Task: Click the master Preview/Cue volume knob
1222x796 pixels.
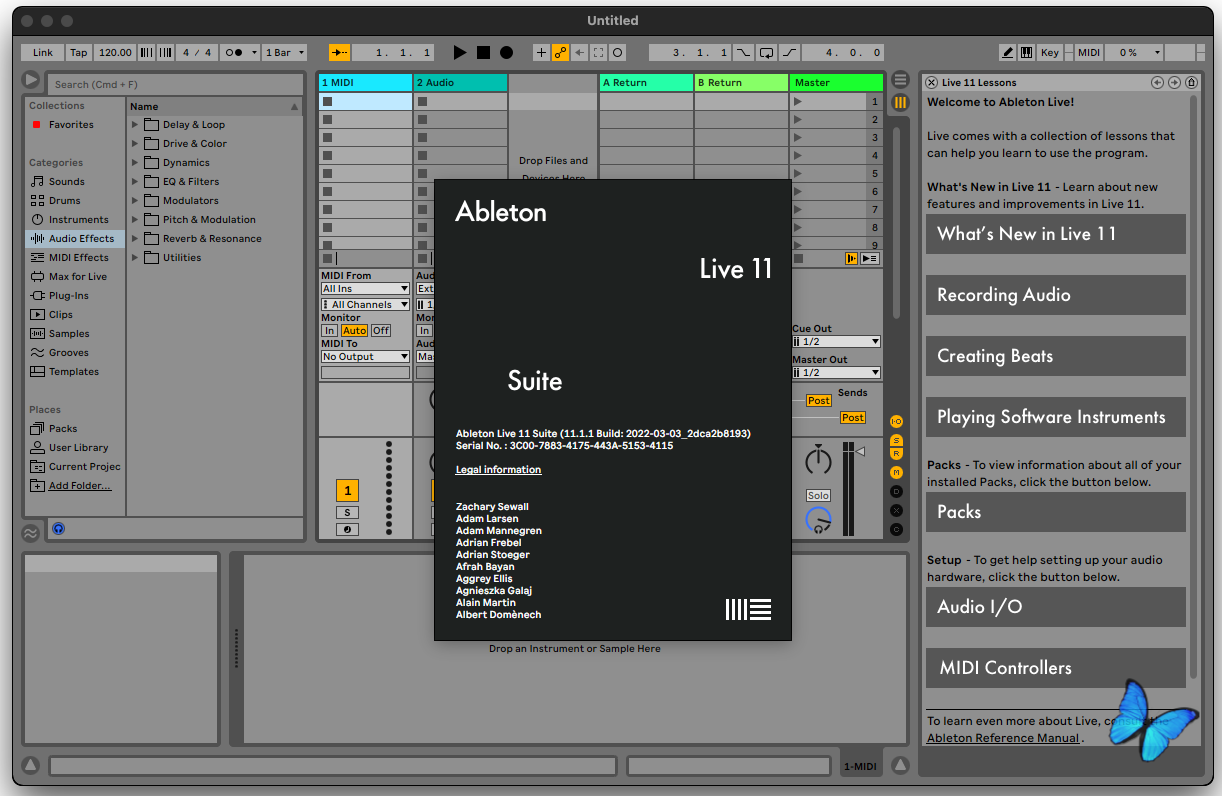Action: (818, 520)
